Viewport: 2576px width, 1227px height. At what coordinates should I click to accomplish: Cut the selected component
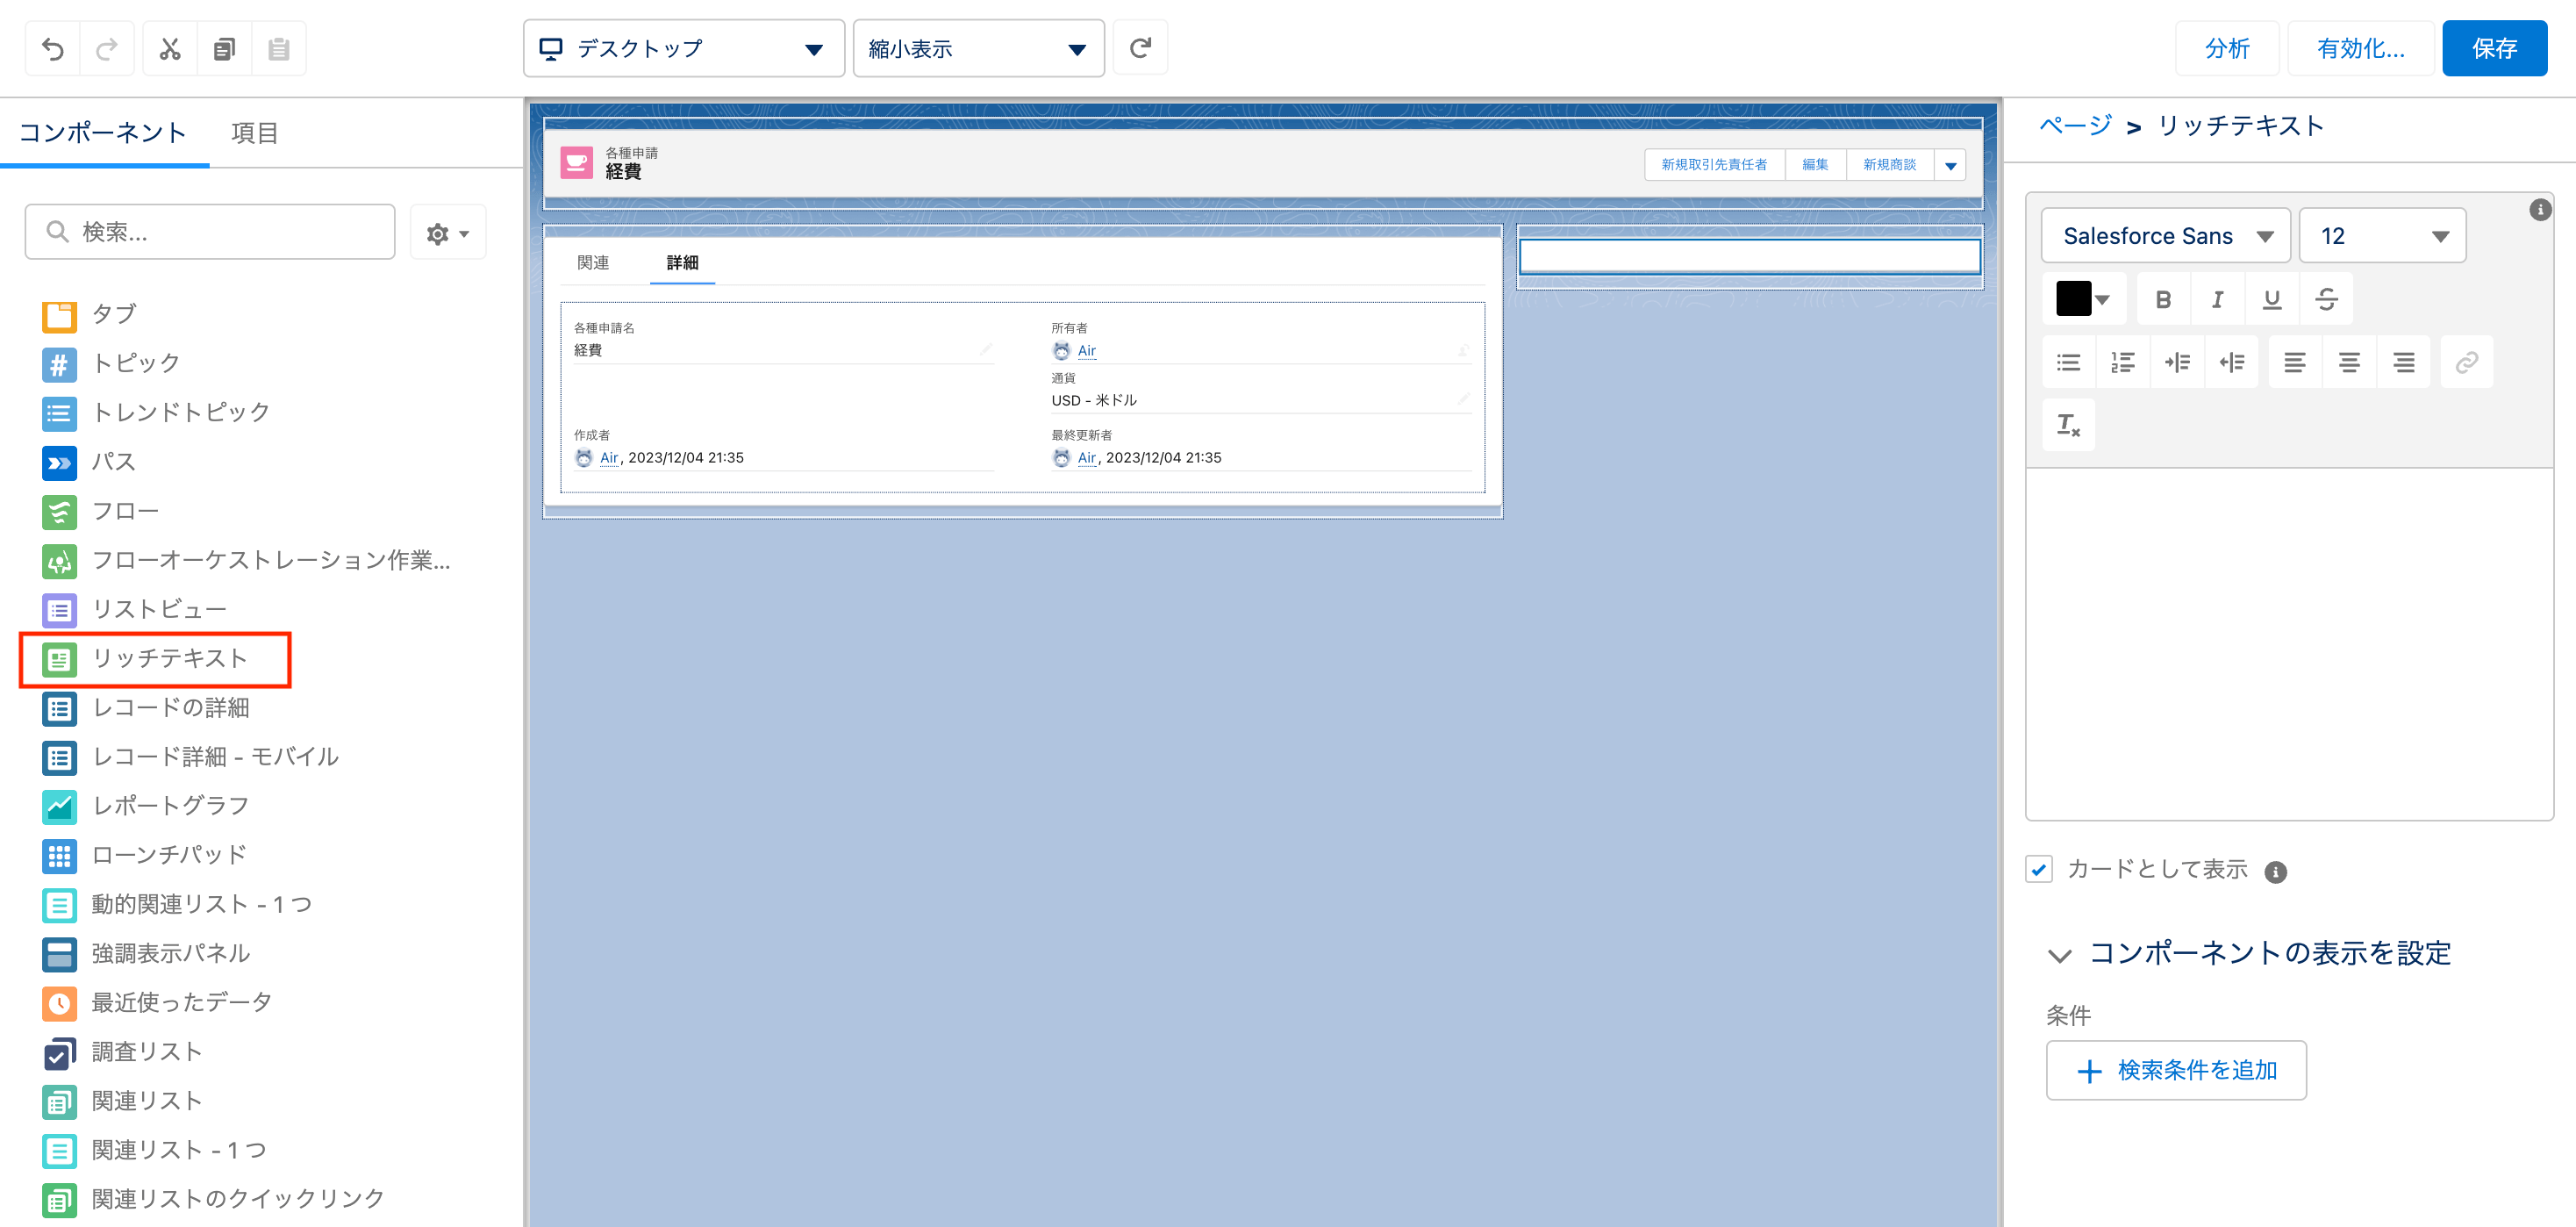tap(170, 48)
